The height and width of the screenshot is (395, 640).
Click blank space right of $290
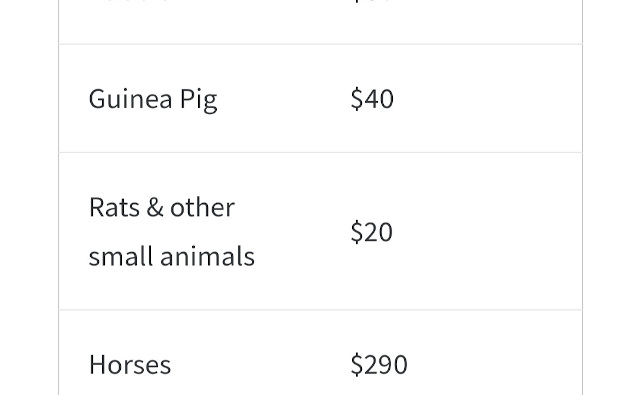(x=494, y=364)
